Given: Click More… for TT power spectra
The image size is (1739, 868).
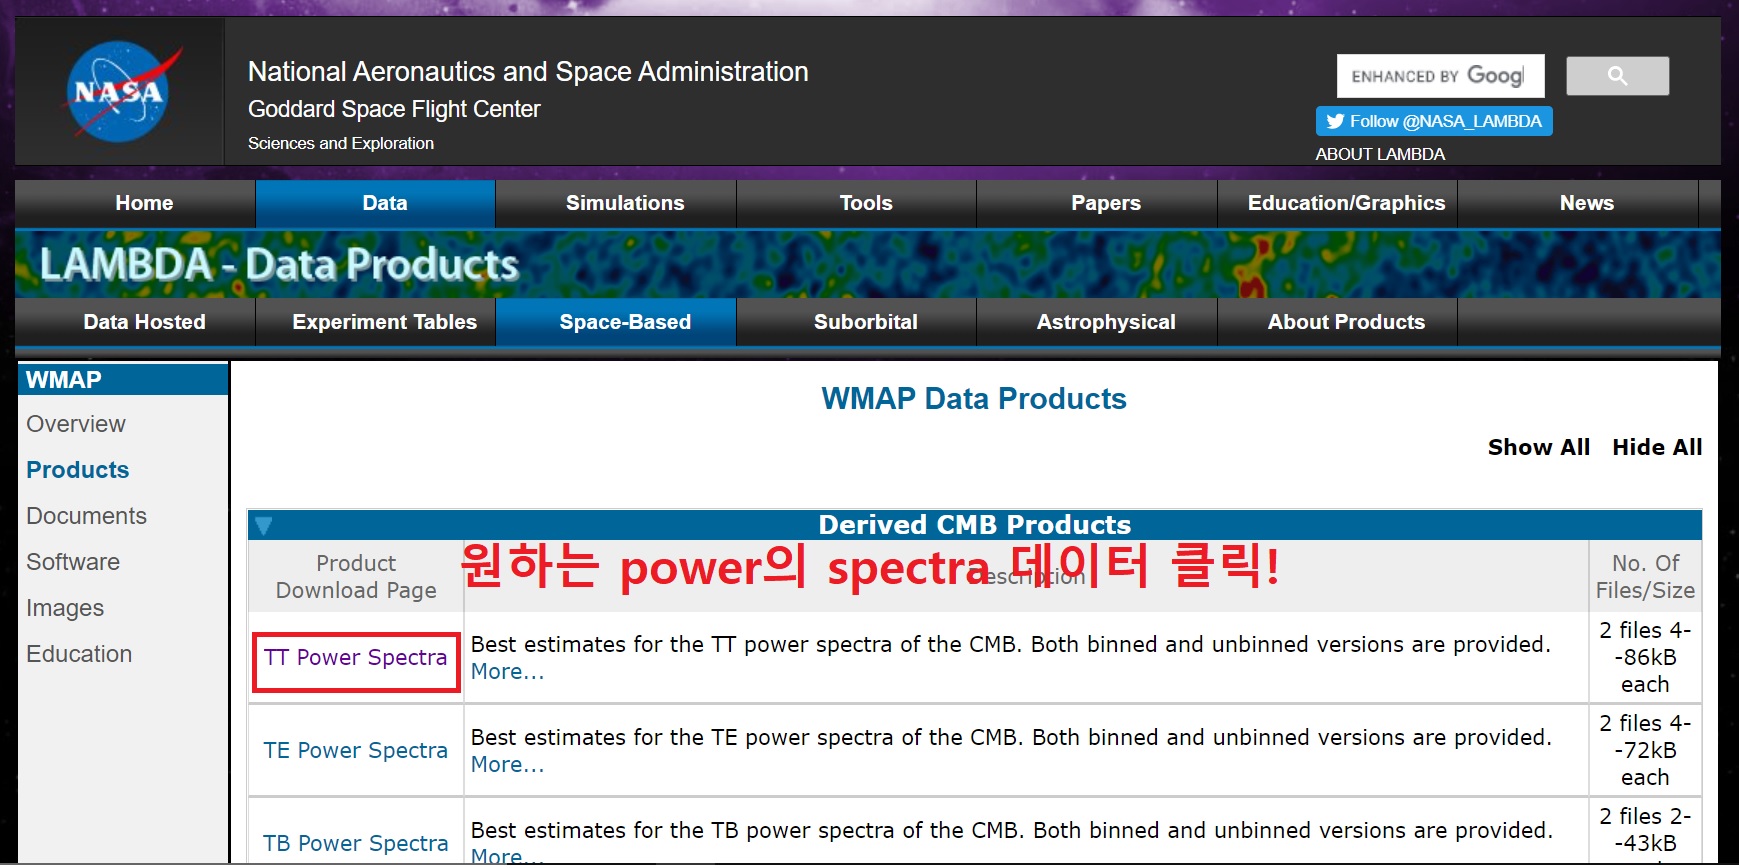Looking at the screenshot, I should pos(508,672).
